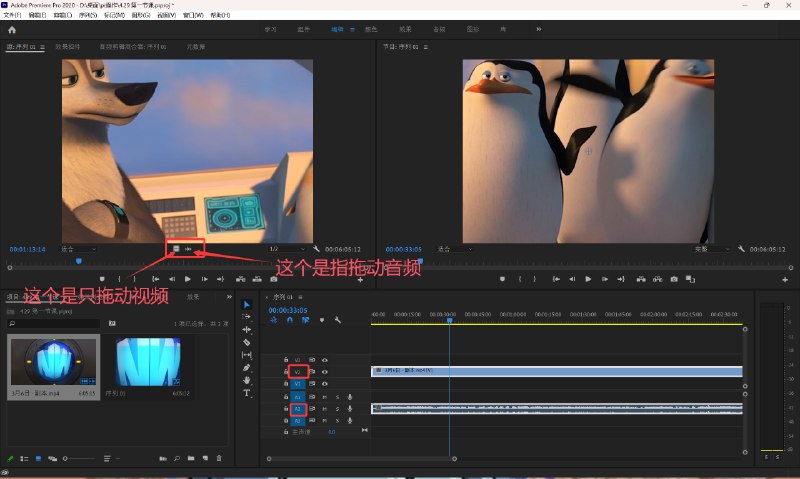Screen dimensions: 800x479
Task: Select the Selection tool arrow
Action: (x=247, y=304)
